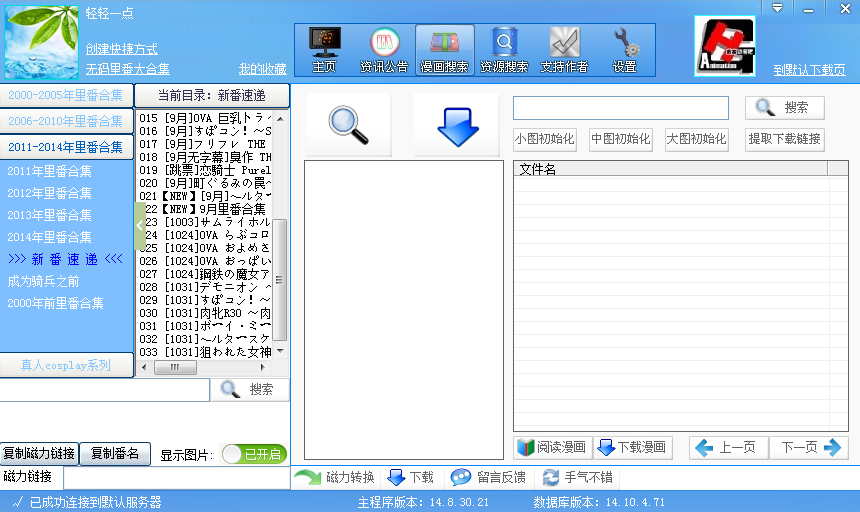Click 下载漫画 button

632,447
